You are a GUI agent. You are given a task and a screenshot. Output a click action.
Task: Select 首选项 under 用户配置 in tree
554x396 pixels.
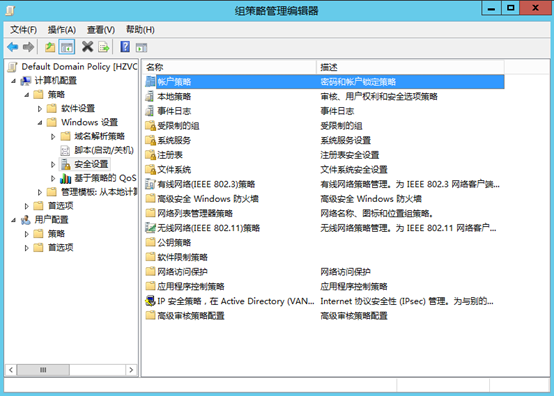[60, 248]
